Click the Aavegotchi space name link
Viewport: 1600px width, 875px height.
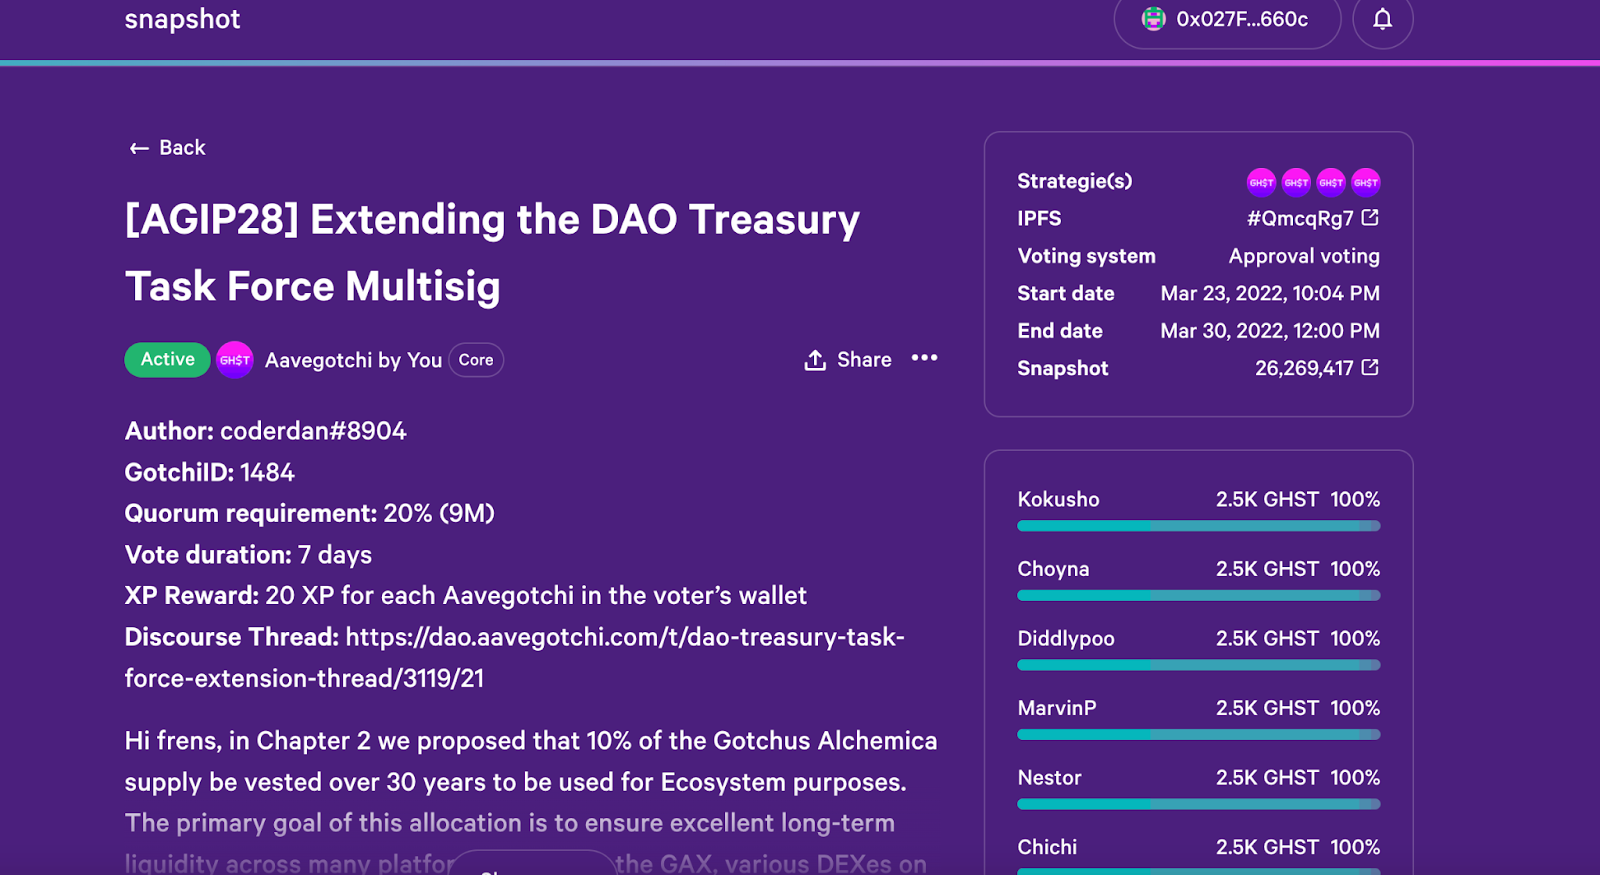353,360
